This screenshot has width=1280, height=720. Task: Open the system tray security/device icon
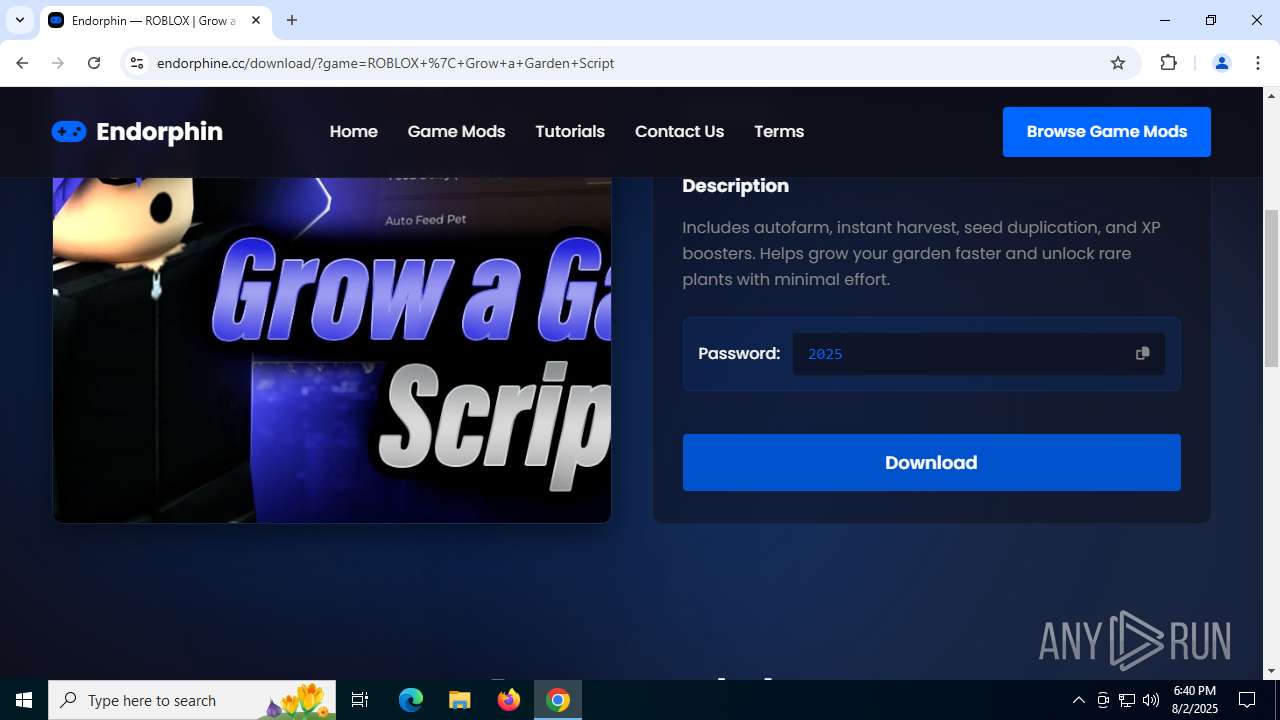(1103, 700)
